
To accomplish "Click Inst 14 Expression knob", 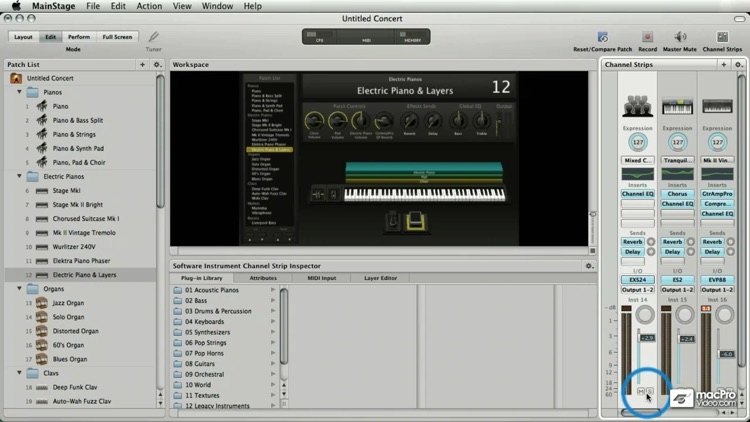I will pyautogui.click(x=638, y=142).
